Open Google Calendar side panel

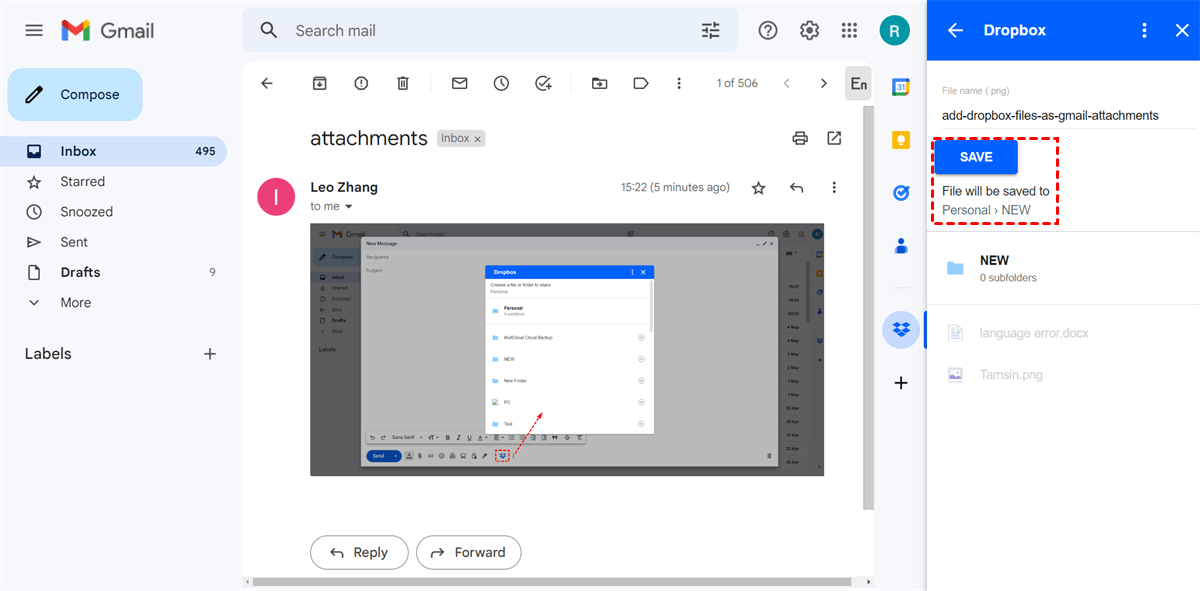point(901,87)
